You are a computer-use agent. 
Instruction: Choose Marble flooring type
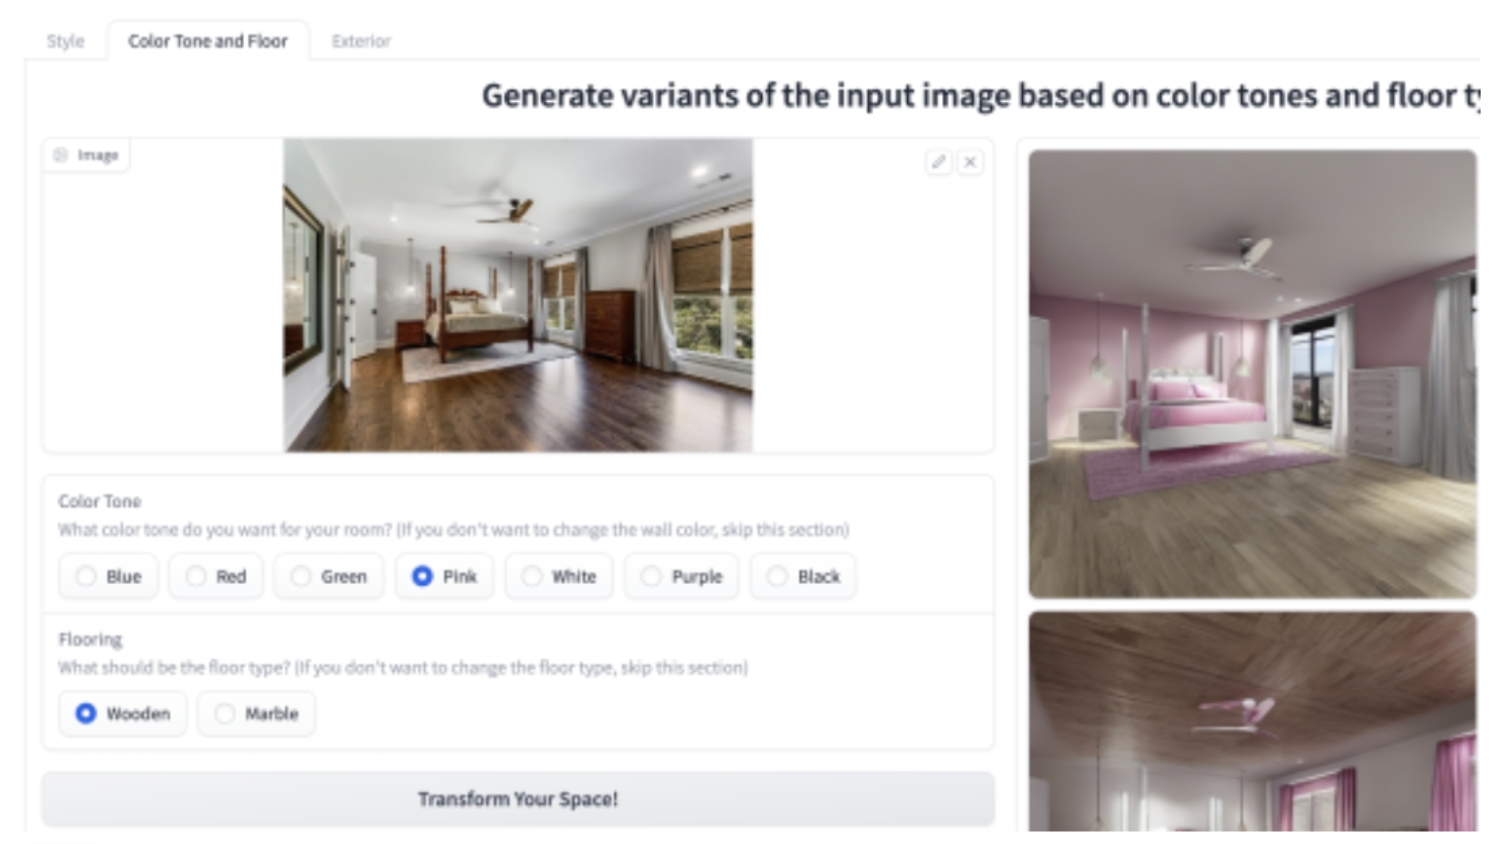256,714
